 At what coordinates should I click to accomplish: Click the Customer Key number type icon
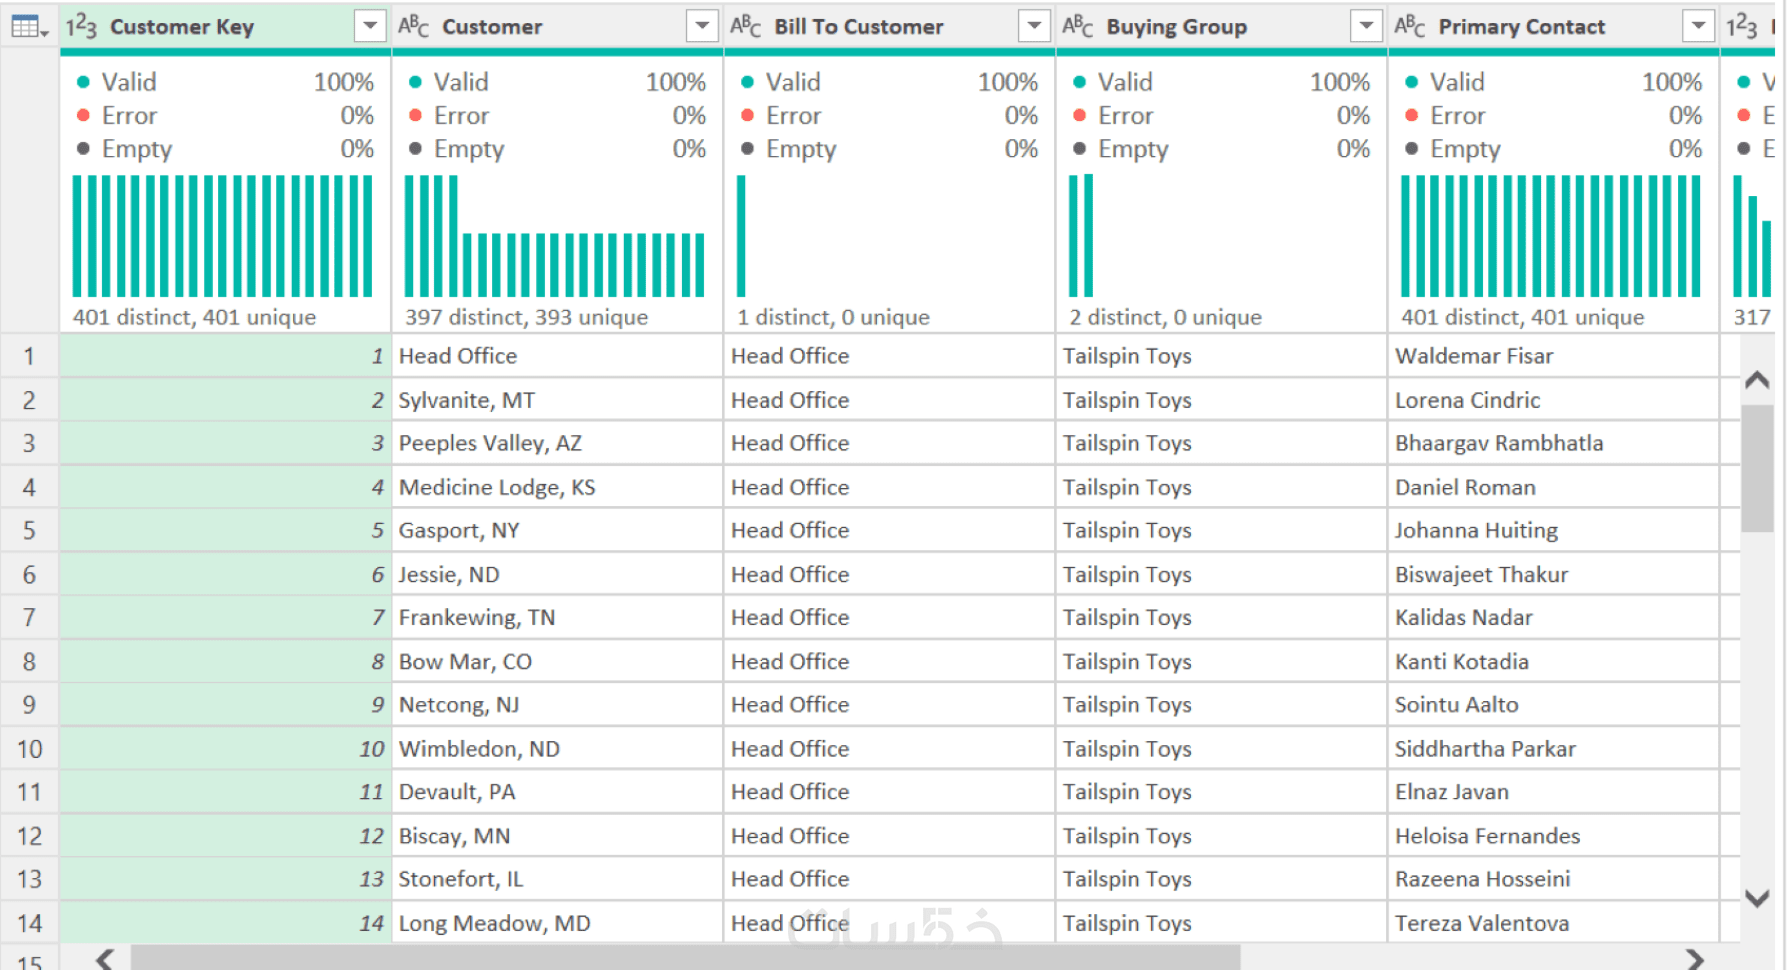pos(81,26)
